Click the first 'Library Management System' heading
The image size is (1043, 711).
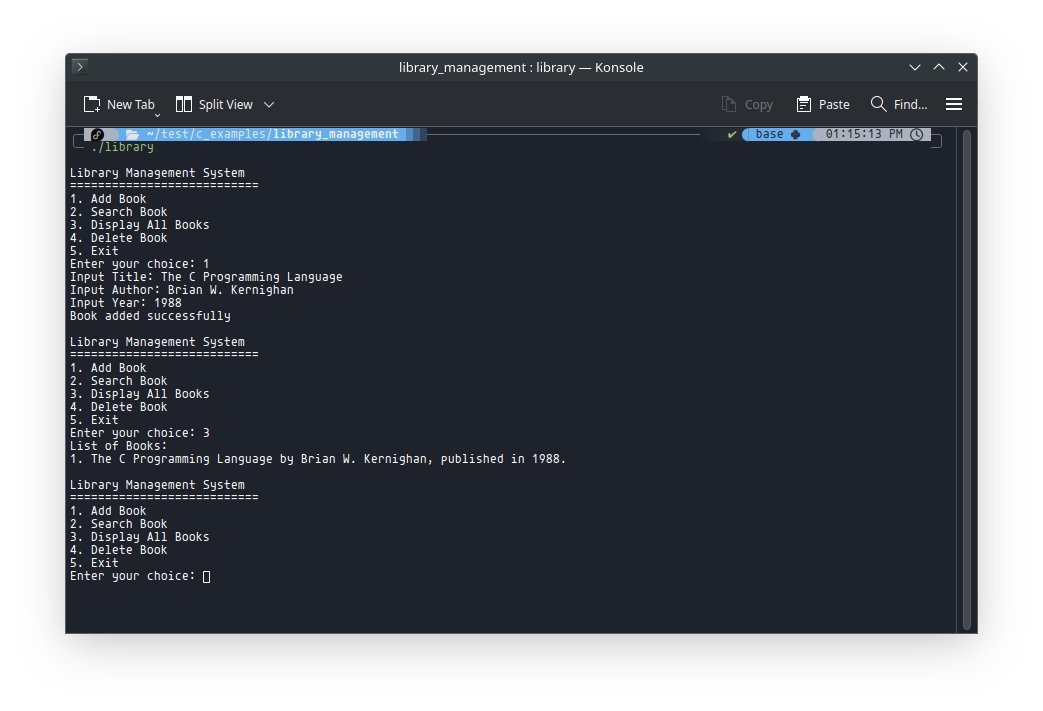tap(157, 173)
